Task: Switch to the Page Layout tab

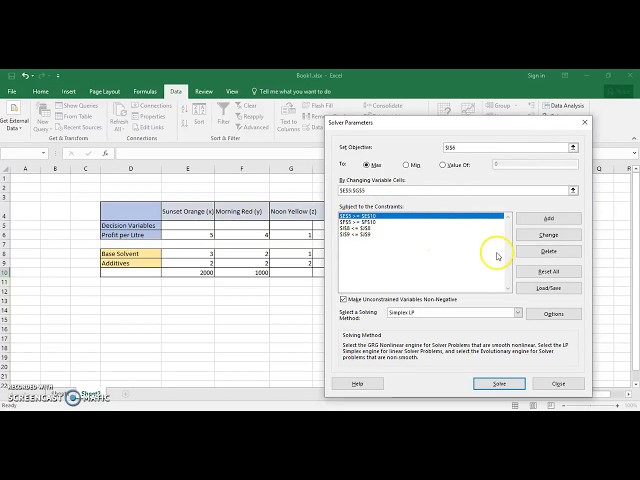Action: pyautogui.click(x=104, y=91)
